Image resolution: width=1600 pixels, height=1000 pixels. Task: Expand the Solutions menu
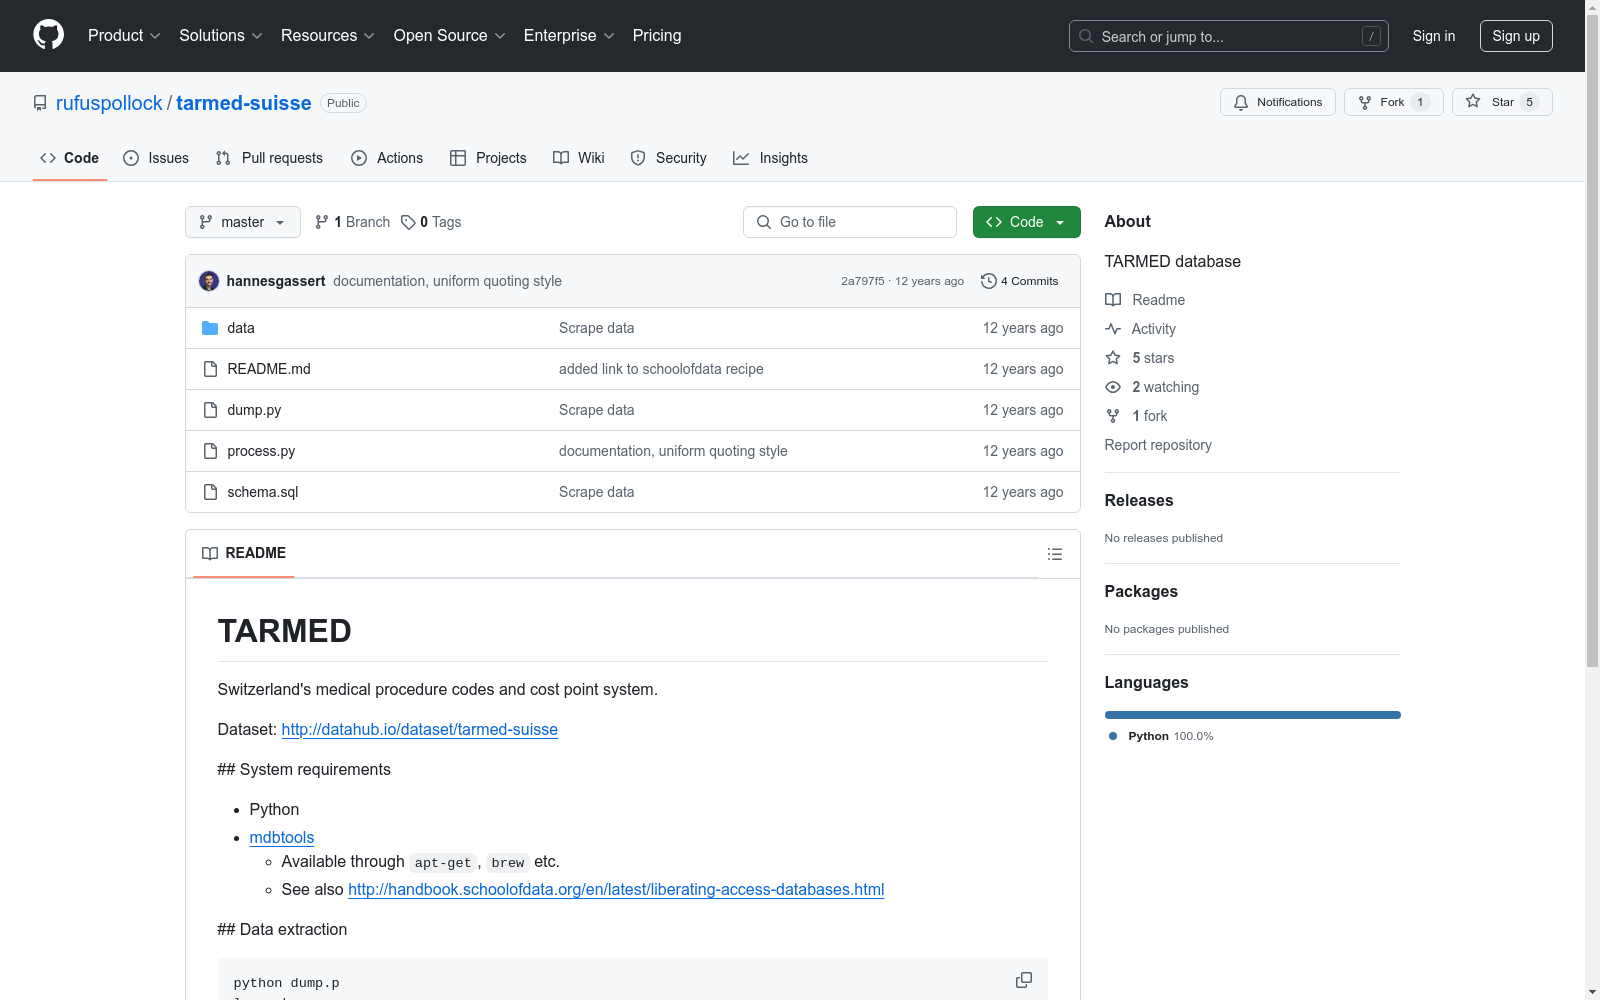click(x=221, y=36)
